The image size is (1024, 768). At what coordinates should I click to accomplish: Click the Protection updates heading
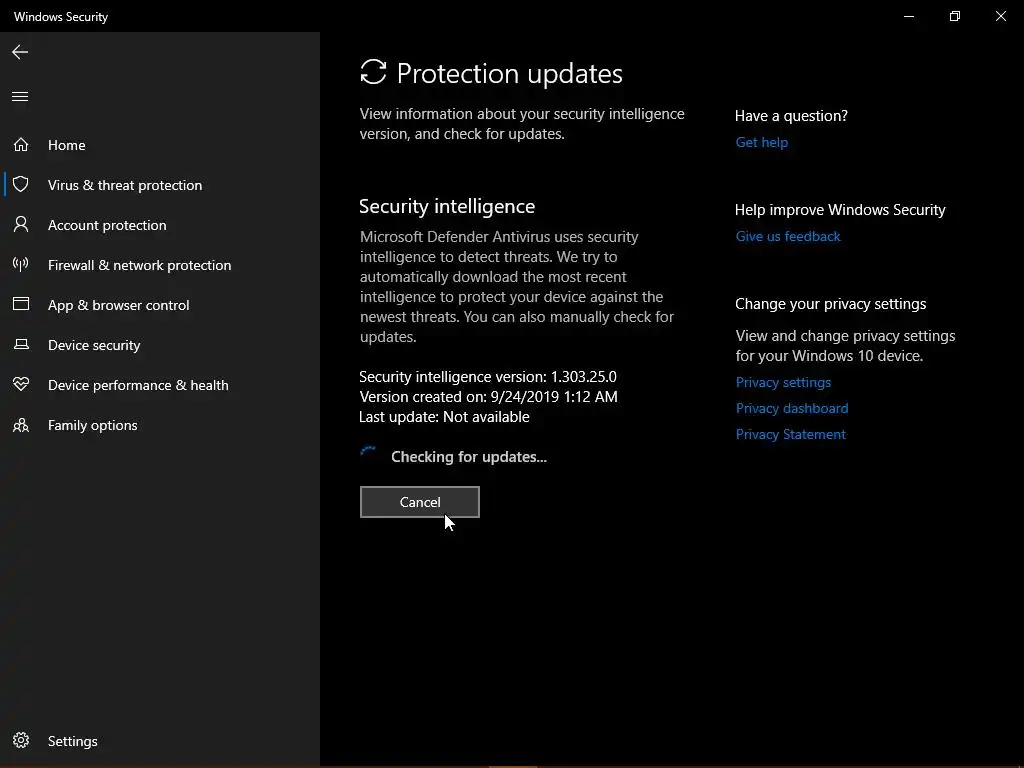pyautogui.click(x=509, y=73)
